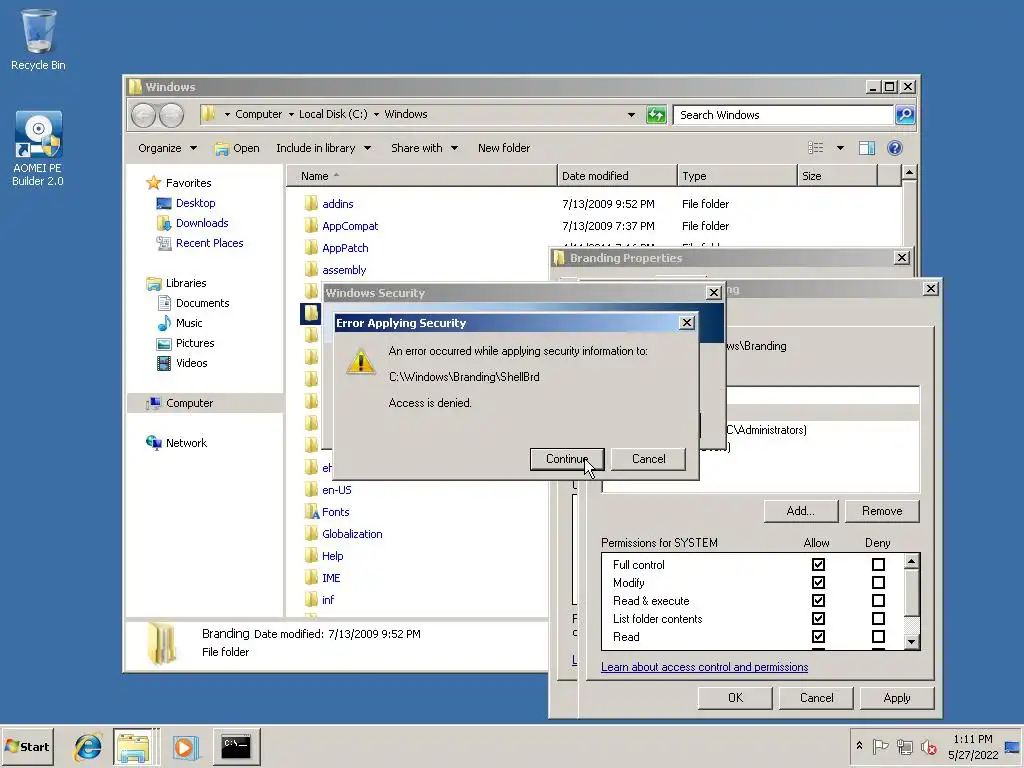This screenshot has height=768, width=1024.
Task: Open Learn about access control link
Action: 705,667
